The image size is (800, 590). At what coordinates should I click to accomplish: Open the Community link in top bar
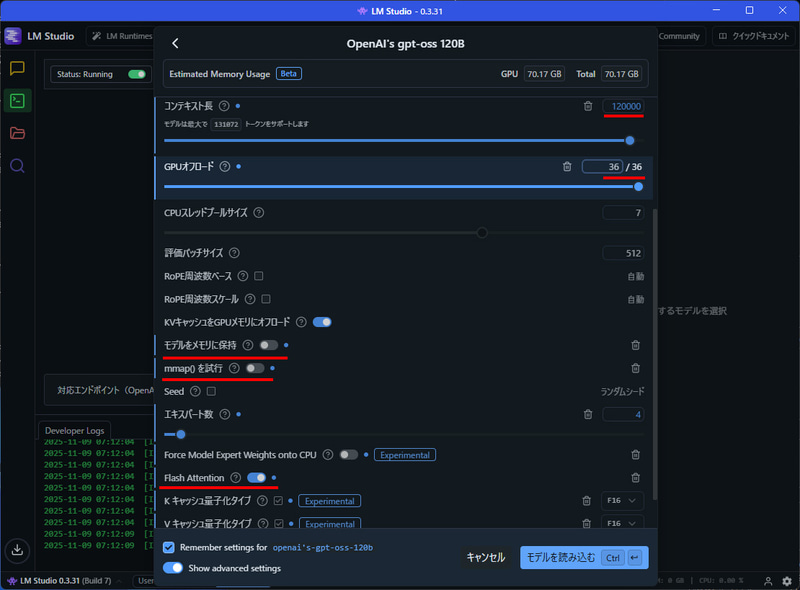tap(679, 36)
